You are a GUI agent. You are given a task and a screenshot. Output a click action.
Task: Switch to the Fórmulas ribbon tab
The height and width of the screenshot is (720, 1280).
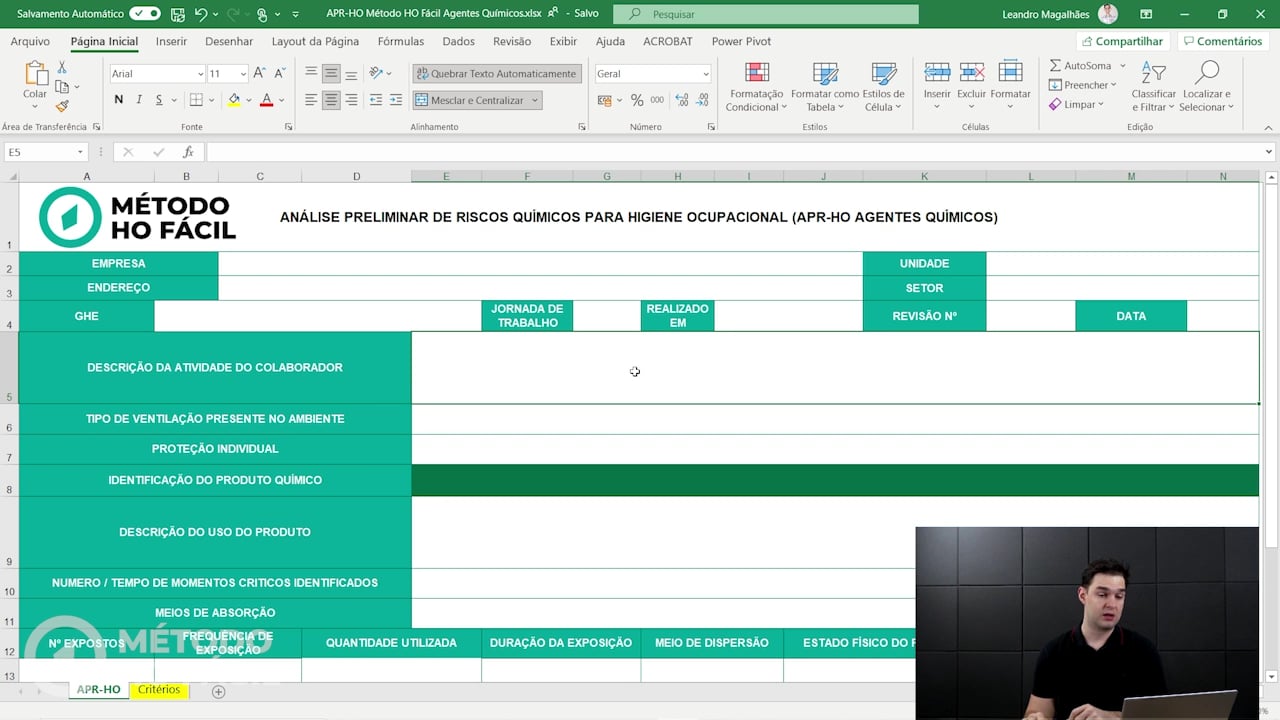point(401,41)
